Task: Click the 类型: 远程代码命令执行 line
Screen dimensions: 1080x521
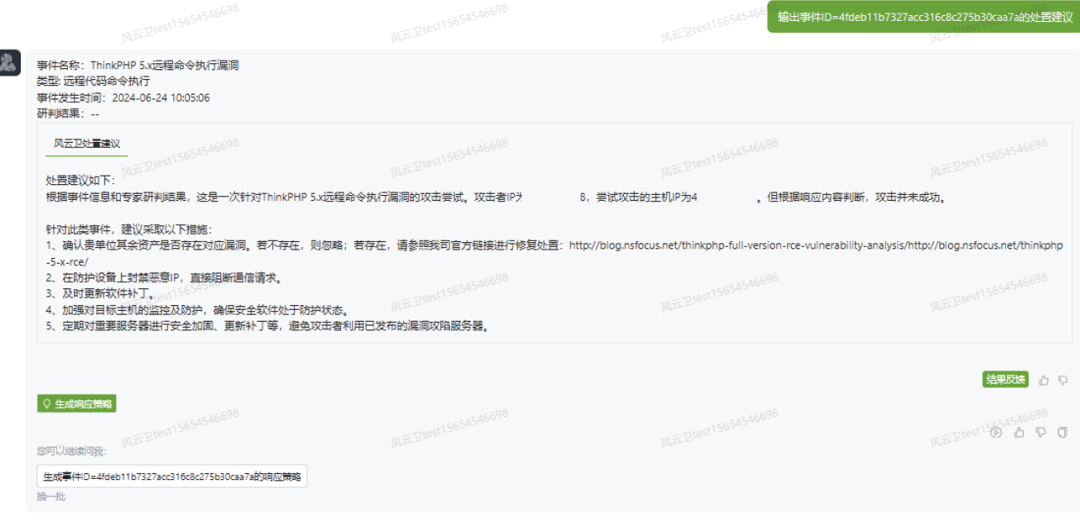Action: point(93,81)
